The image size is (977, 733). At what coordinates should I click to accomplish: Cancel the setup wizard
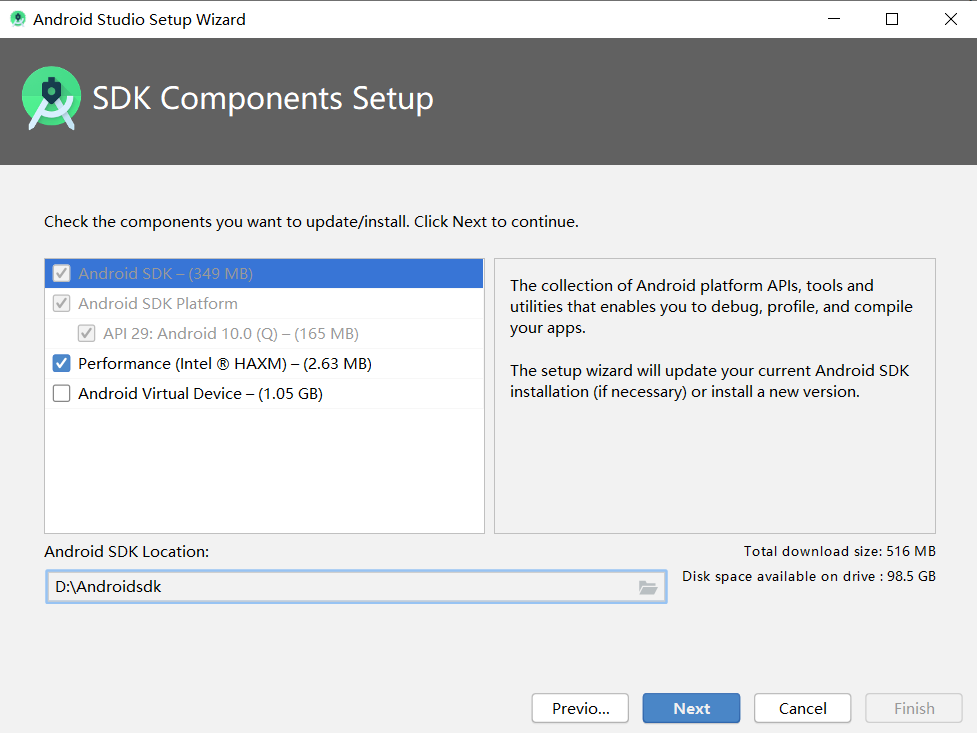coord(803,708)
